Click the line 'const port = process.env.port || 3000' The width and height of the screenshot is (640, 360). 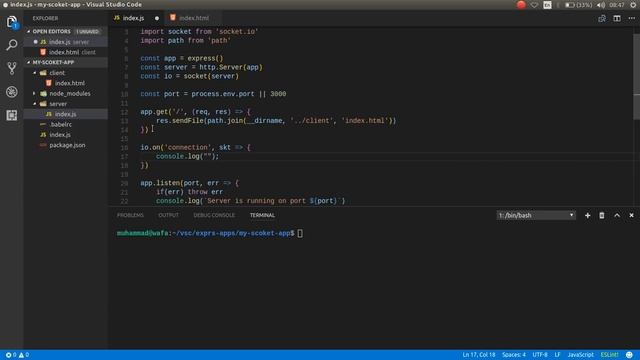click(213, 94)
